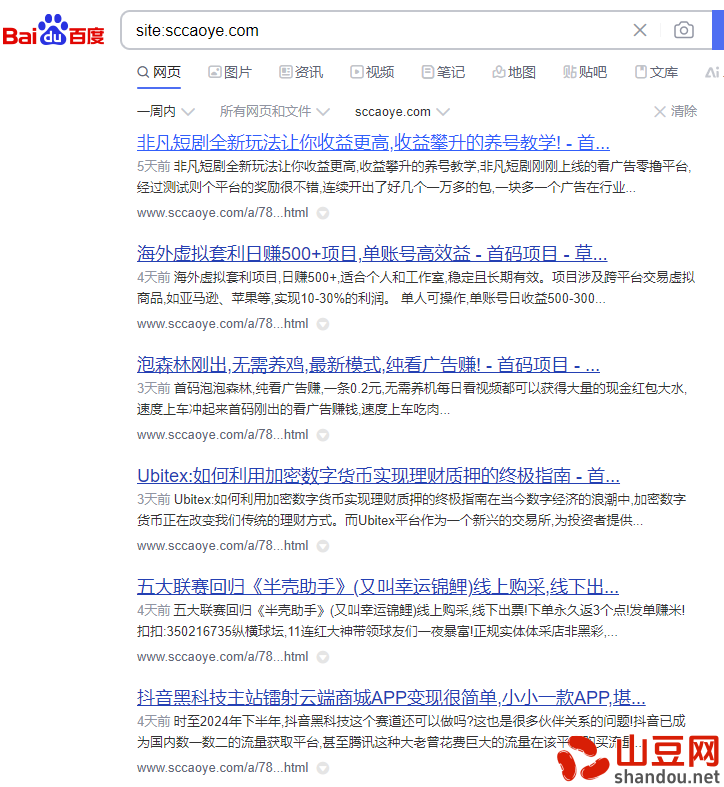Viewport: 724px width, 787px height.
Task: Open the 文库 tab
Action: click(x=656, y=72)
